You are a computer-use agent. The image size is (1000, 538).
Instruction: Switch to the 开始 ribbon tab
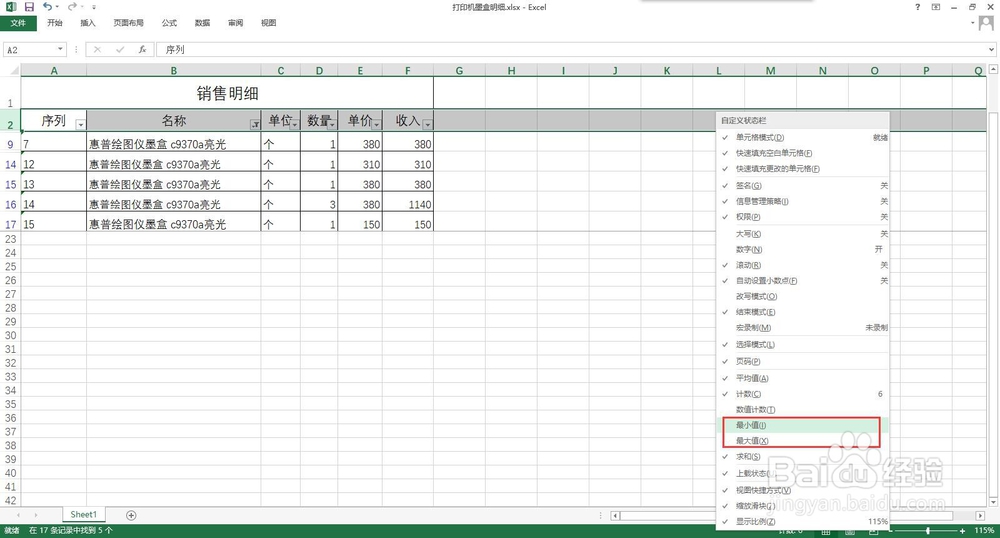point(55,23)
